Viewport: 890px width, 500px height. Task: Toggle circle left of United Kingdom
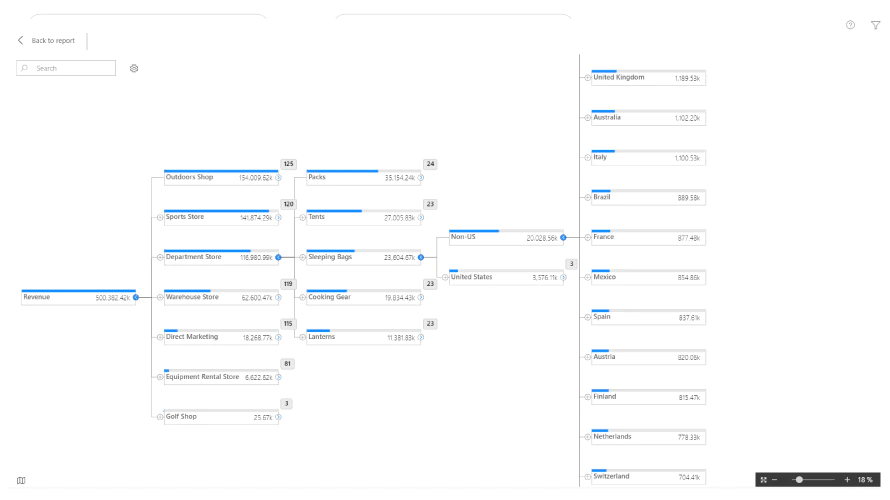(x=587, y=78)
